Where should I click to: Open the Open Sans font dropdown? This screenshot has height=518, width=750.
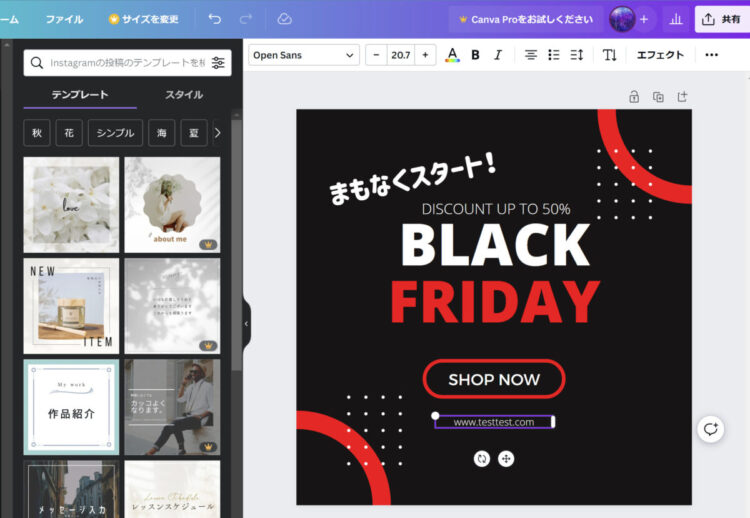(304, 55)
